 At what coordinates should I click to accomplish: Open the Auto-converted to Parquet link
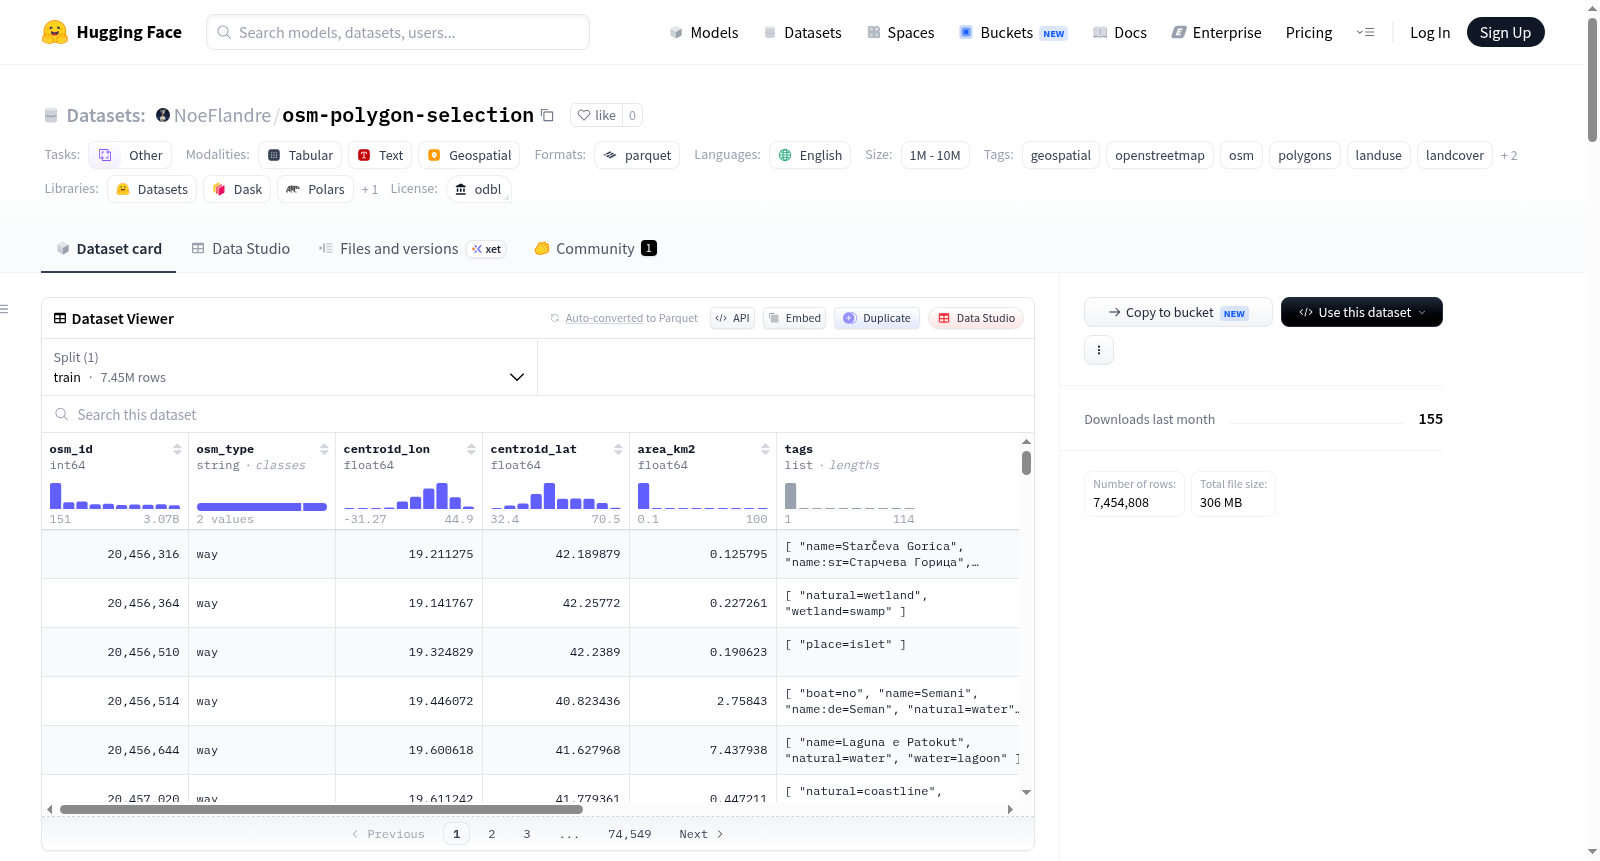click(604, 318)
